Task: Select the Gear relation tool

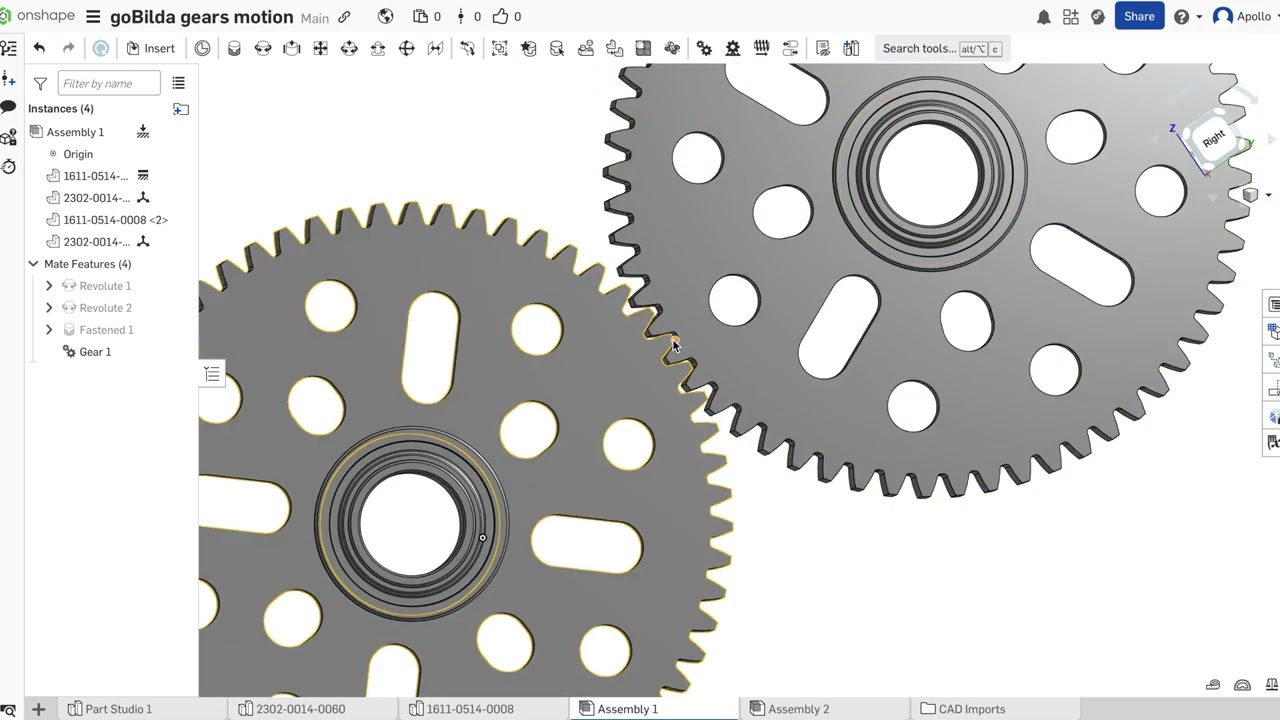Action: [704, 48]
